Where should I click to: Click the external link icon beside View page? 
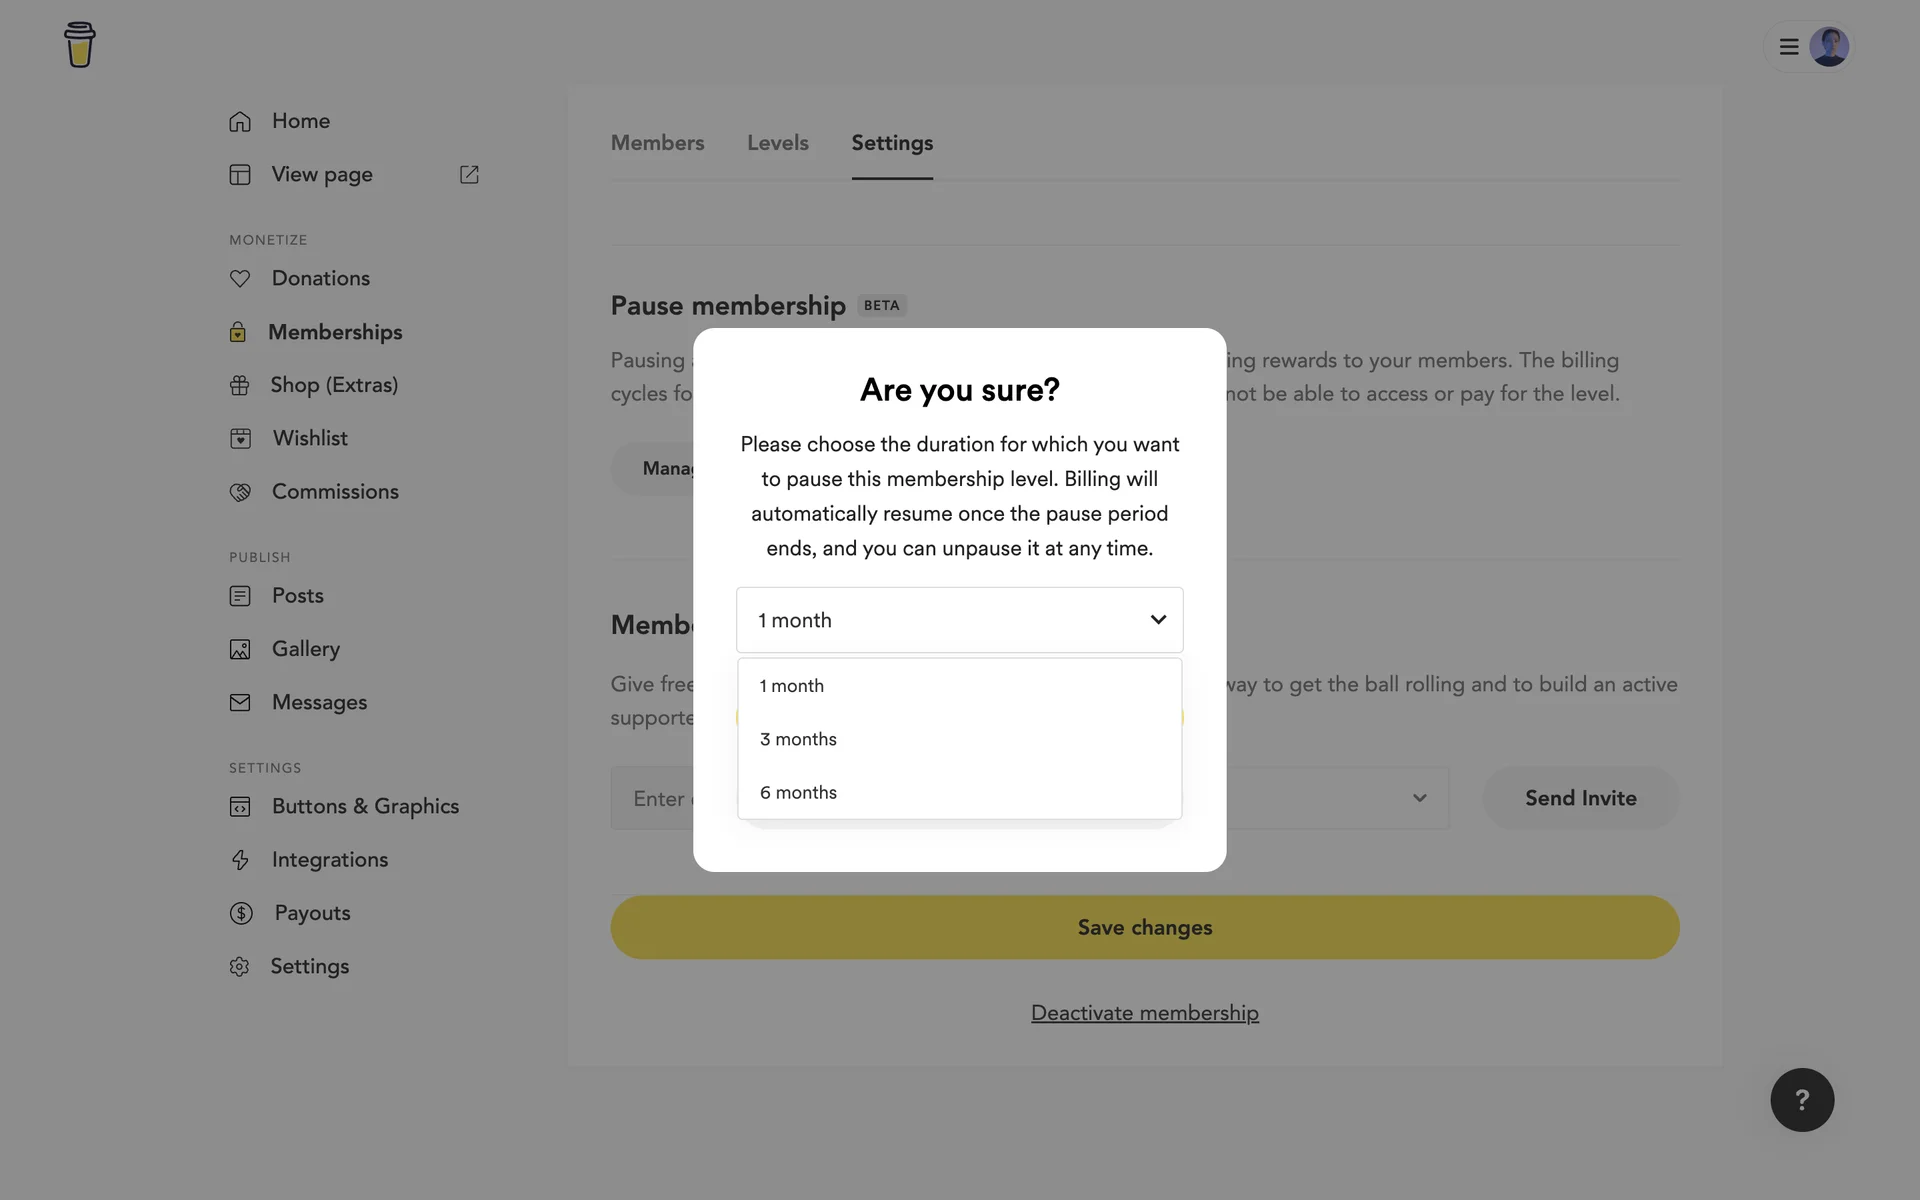pyautogui.click(x=469, y=175)
